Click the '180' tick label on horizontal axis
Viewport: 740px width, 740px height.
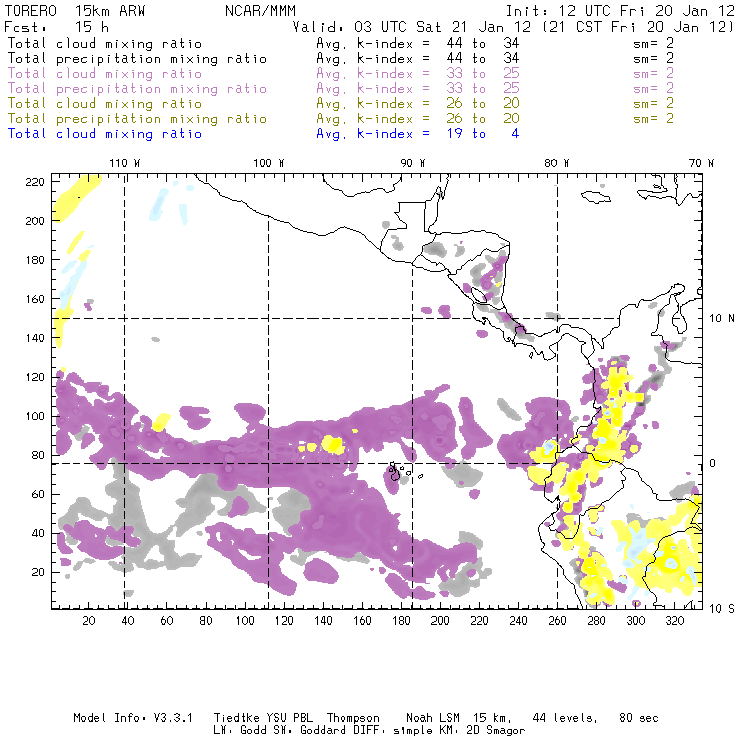(401, 621)
